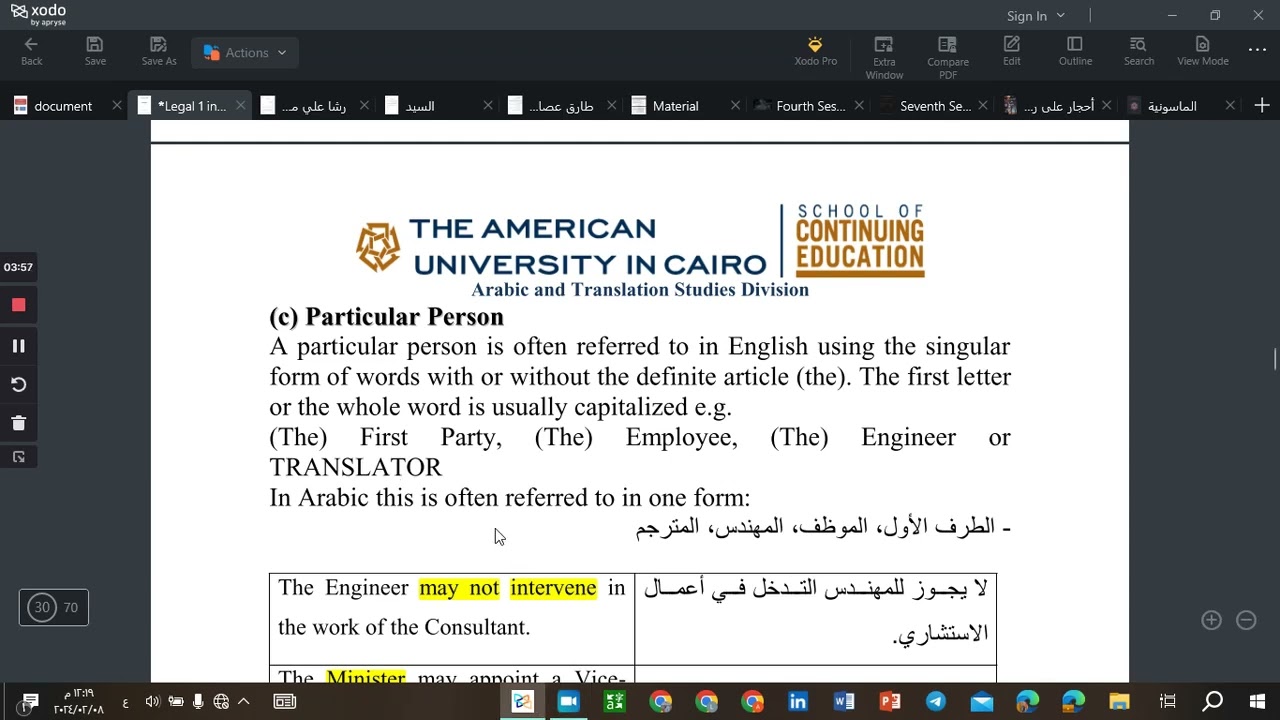1280x720 pixels.
Task: Switch to the 'document' tab
Action: (x=62, y=106)
